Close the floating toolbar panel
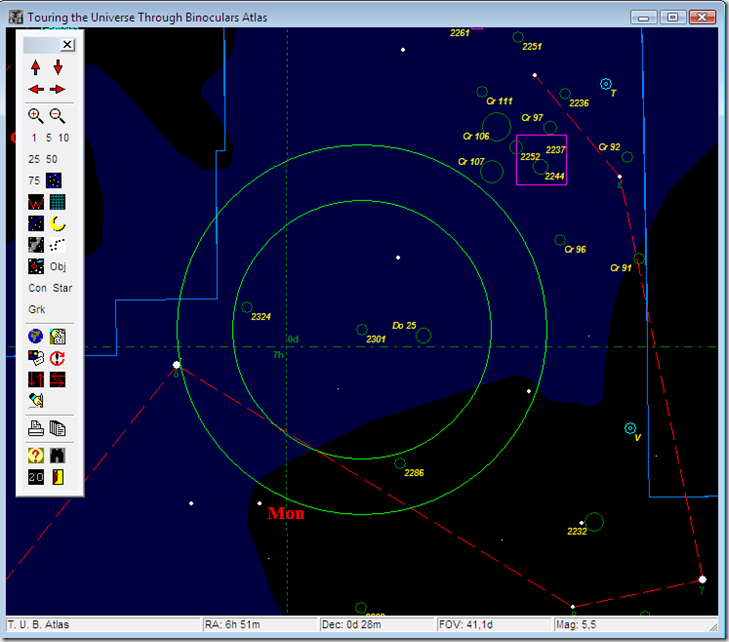Viewport: 729px width, 642px height. 67,45
